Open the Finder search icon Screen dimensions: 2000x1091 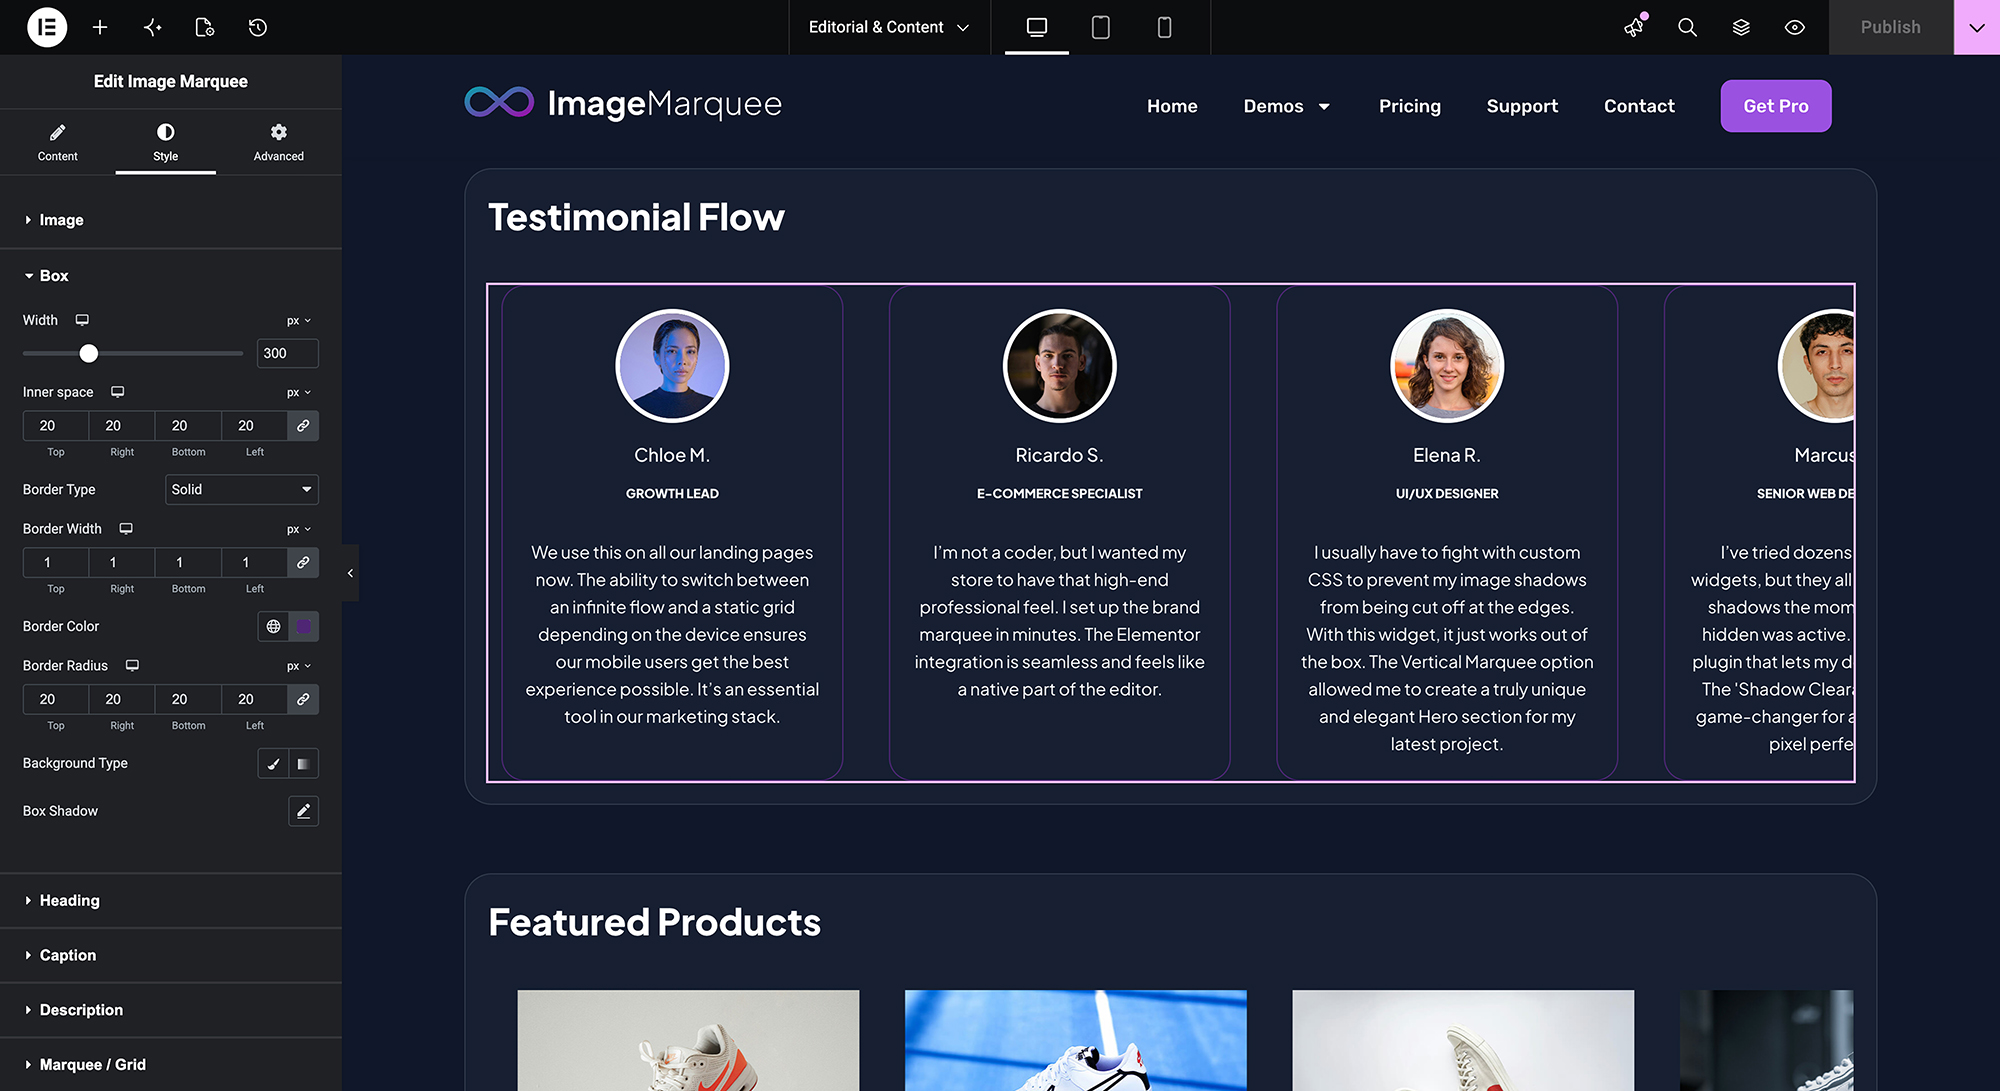pos(1687,27)
